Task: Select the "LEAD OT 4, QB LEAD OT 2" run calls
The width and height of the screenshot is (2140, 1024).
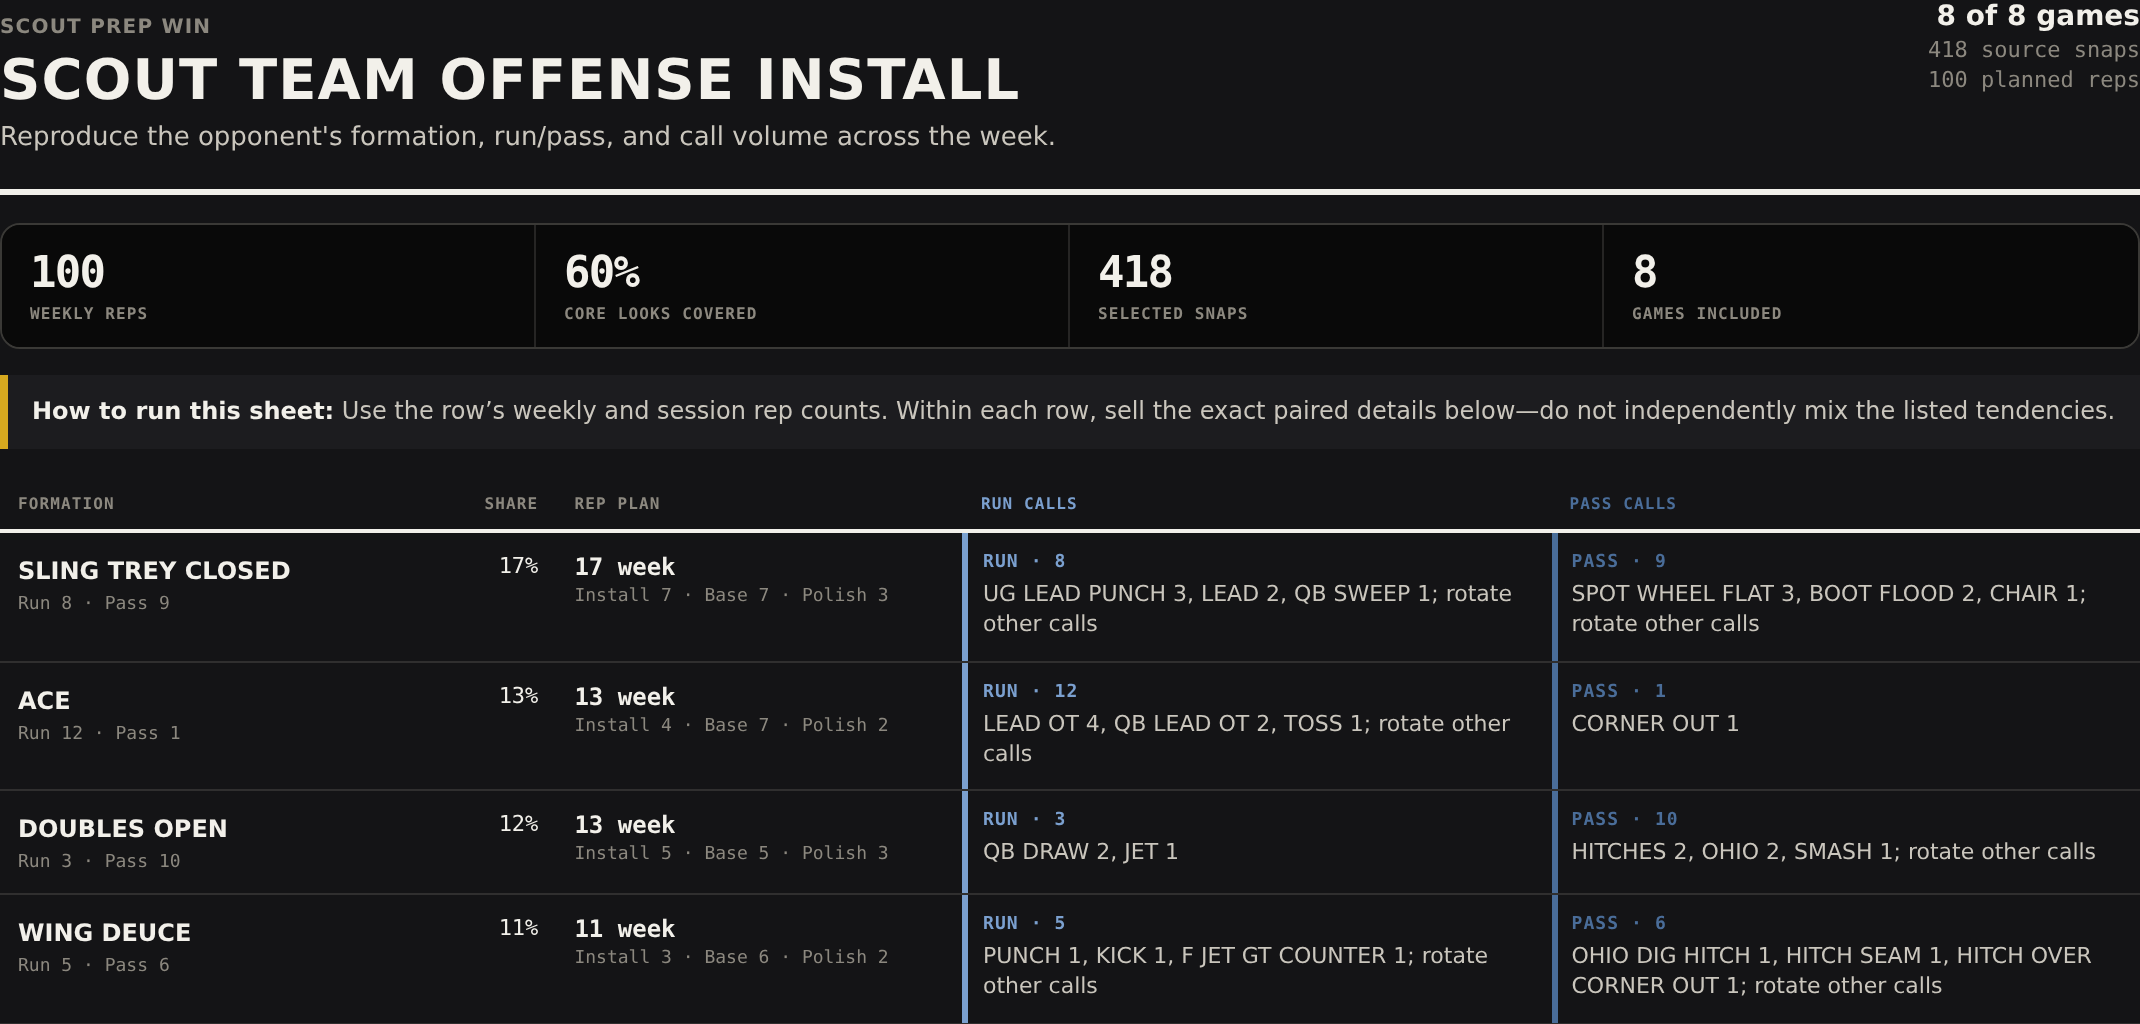Action: point(1247,738)
